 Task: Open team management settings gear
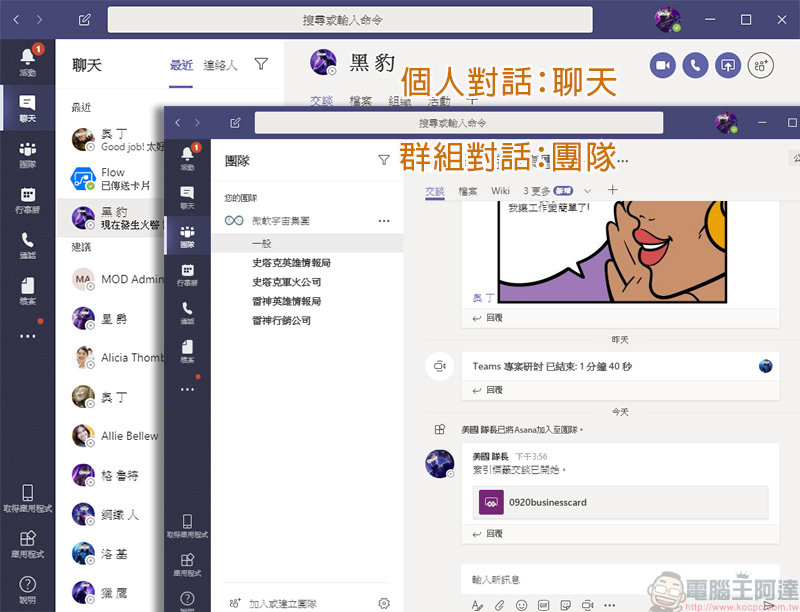384,603
